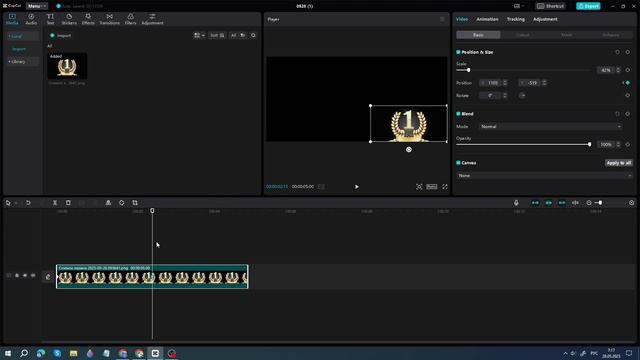Open the Menu dropdown in title bar
Screen dimensions: 640x360
coord(37,6)
